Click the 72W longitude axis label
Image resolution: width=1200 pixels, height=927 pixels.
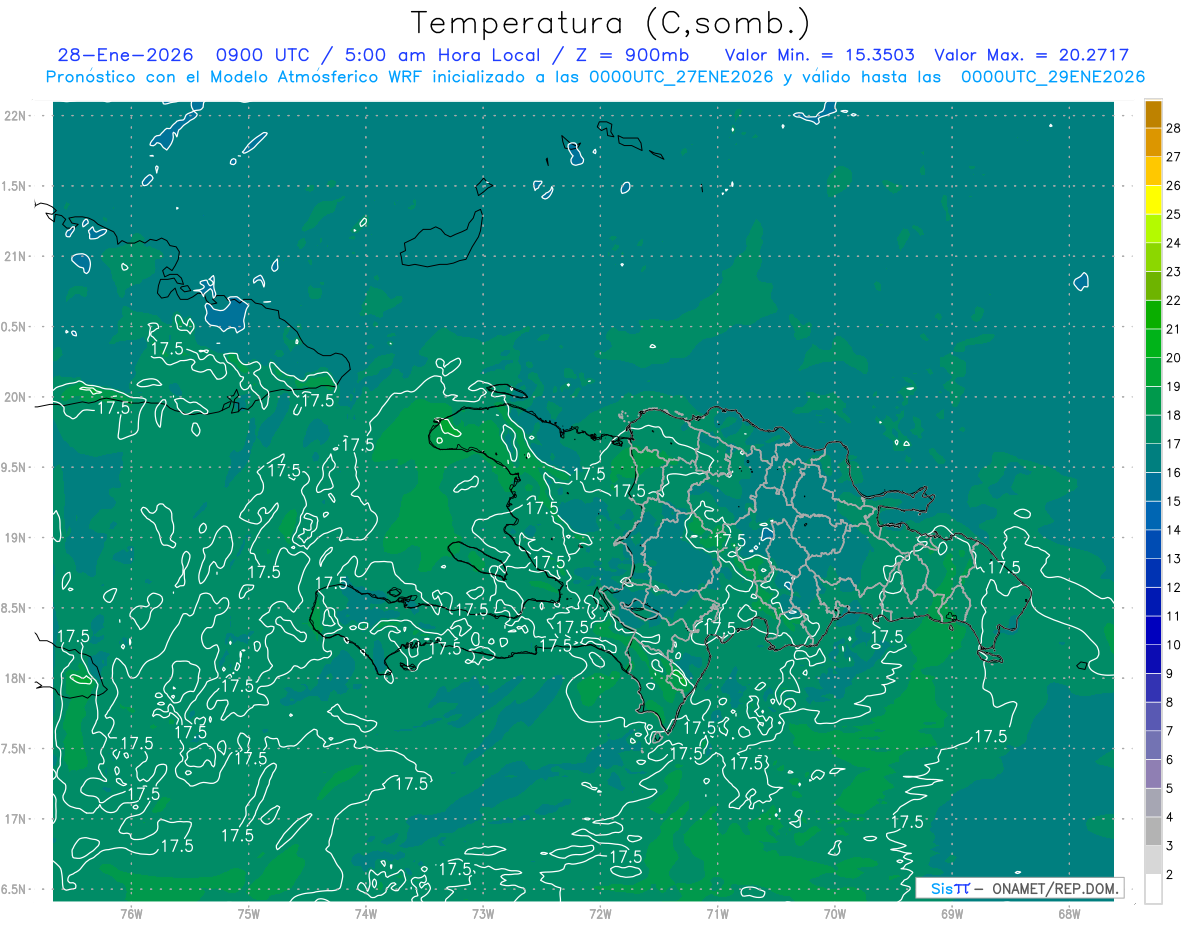600,914
